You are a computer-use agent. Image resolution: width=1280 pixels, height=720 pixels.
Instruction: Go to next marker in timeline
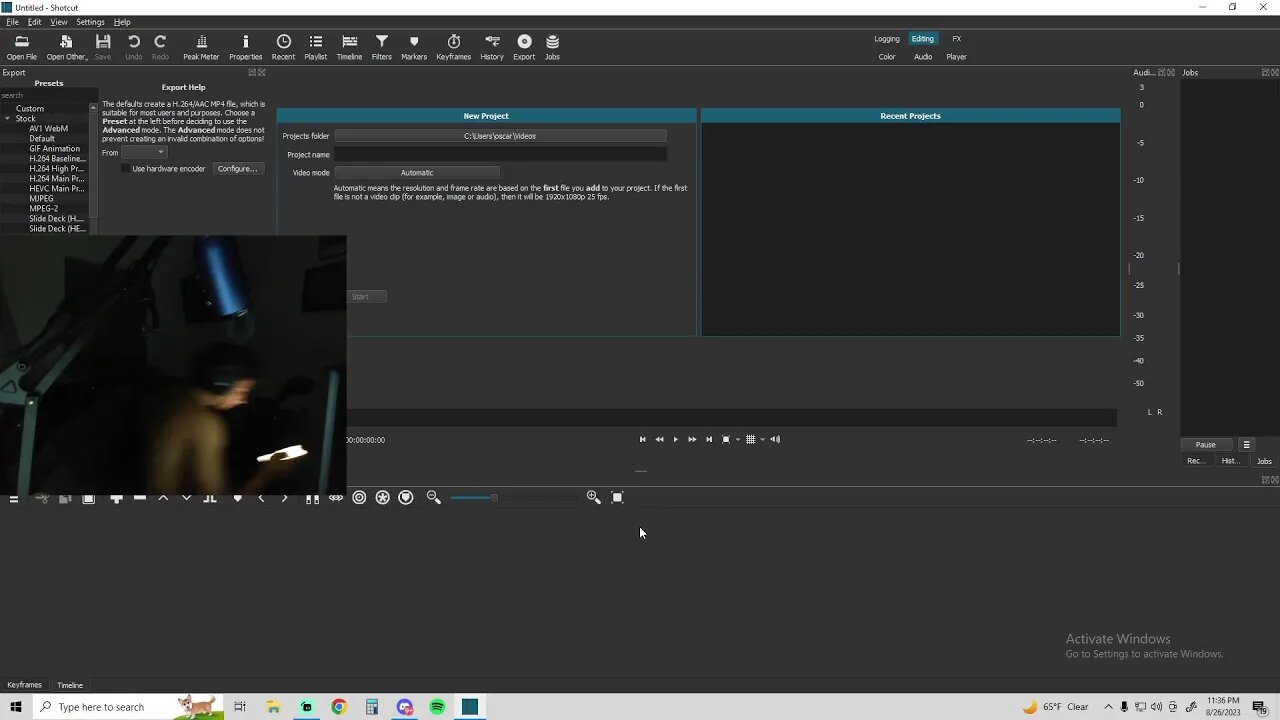tap(285, 498)
